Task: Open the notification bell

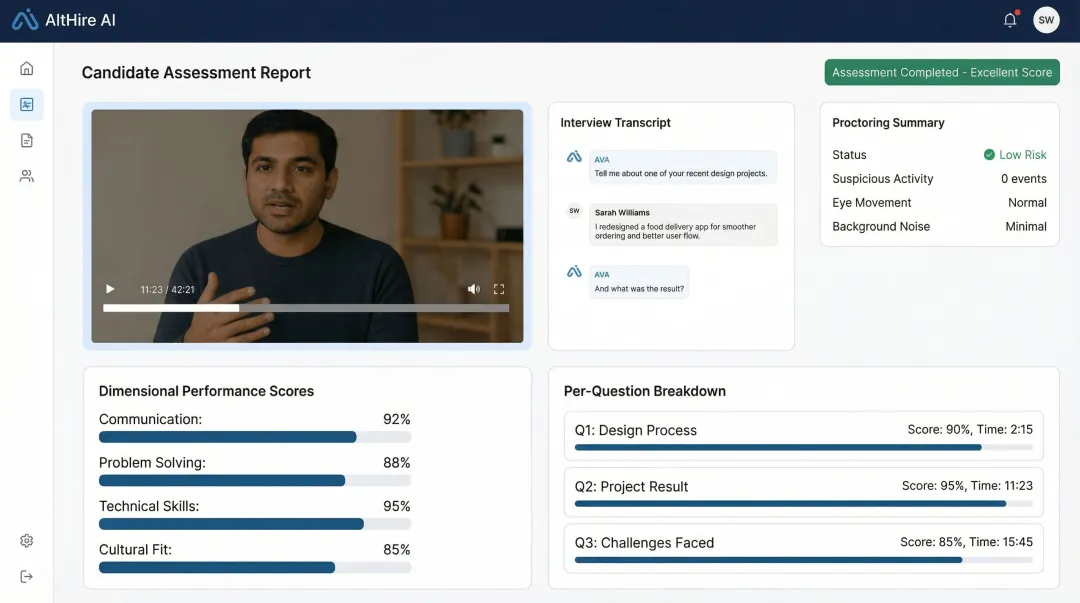Action: tap(1010, 19)
